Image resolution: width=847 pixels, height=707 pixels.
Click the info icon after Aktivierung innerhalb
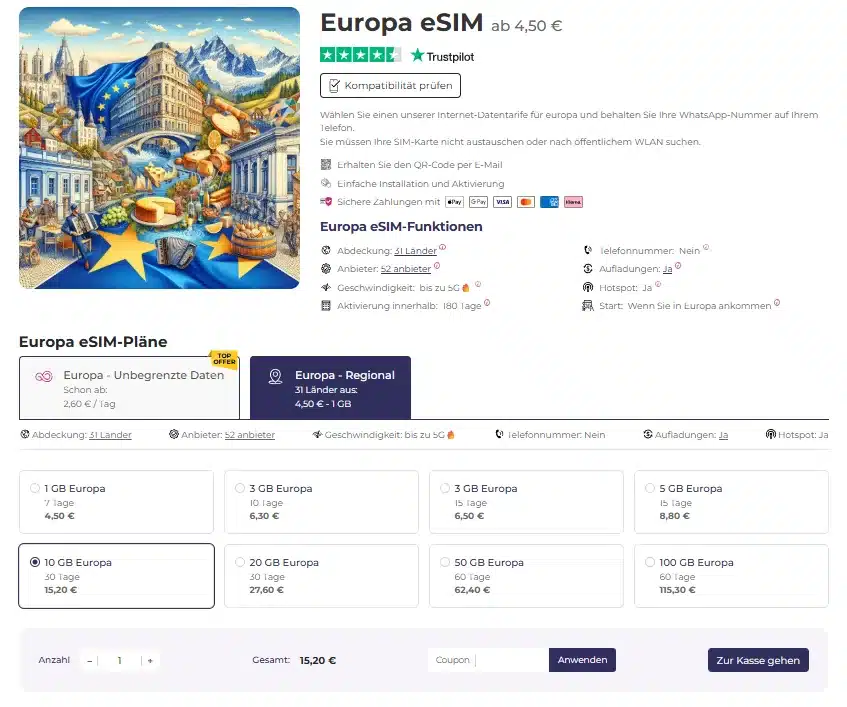tap(487, 302)
